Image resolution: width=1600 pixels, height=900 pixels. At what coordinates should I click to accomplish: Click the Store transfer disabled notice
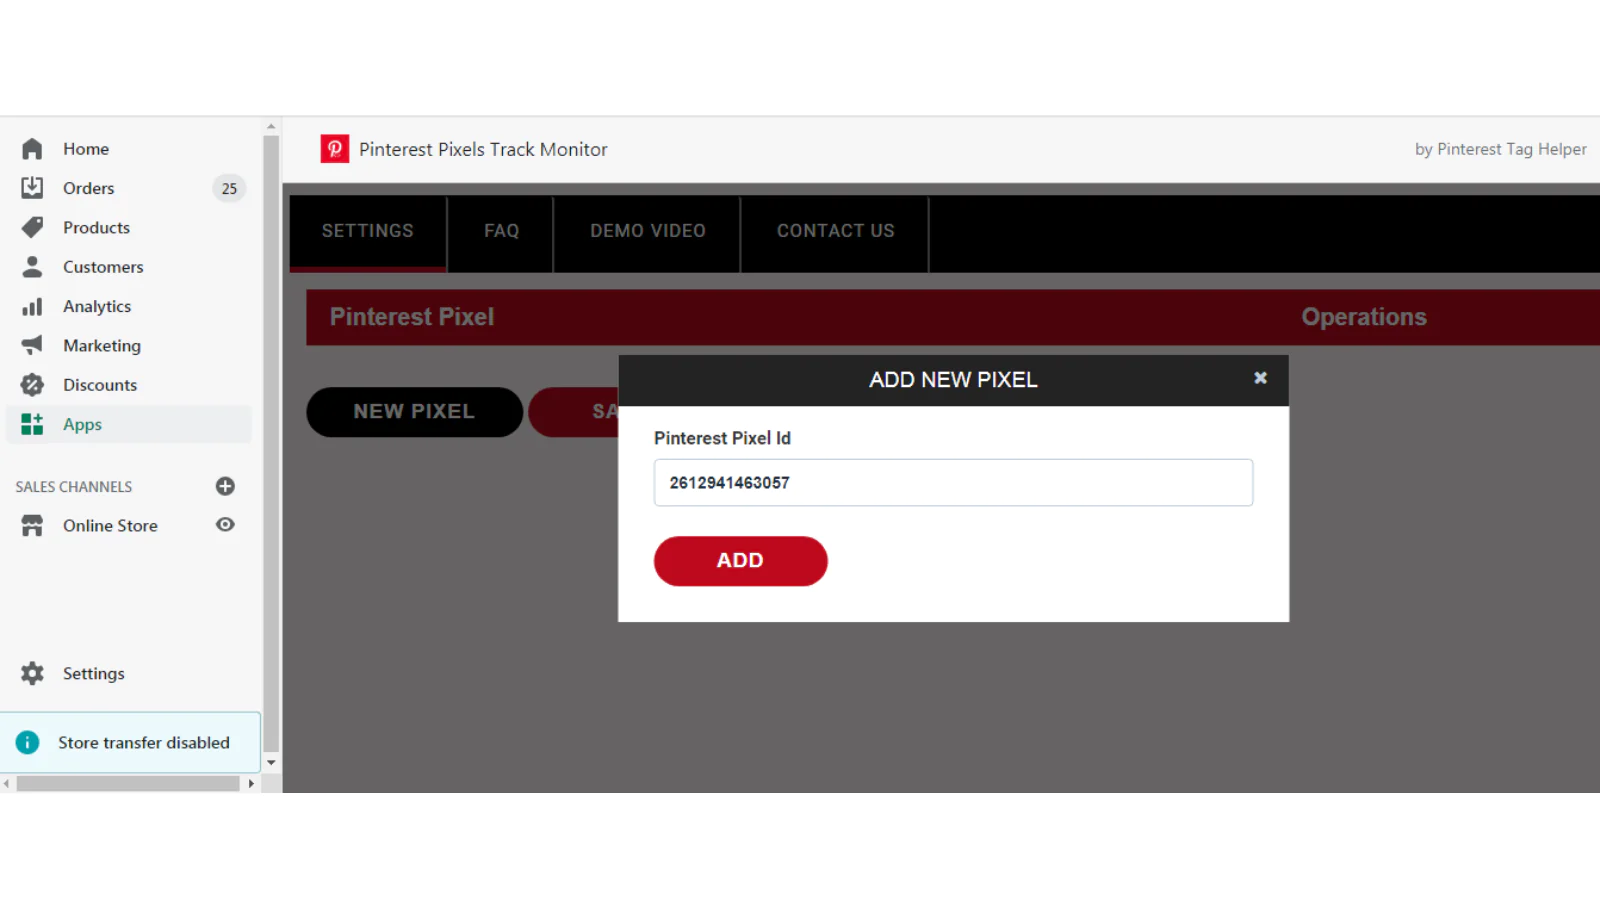point(130,742)
